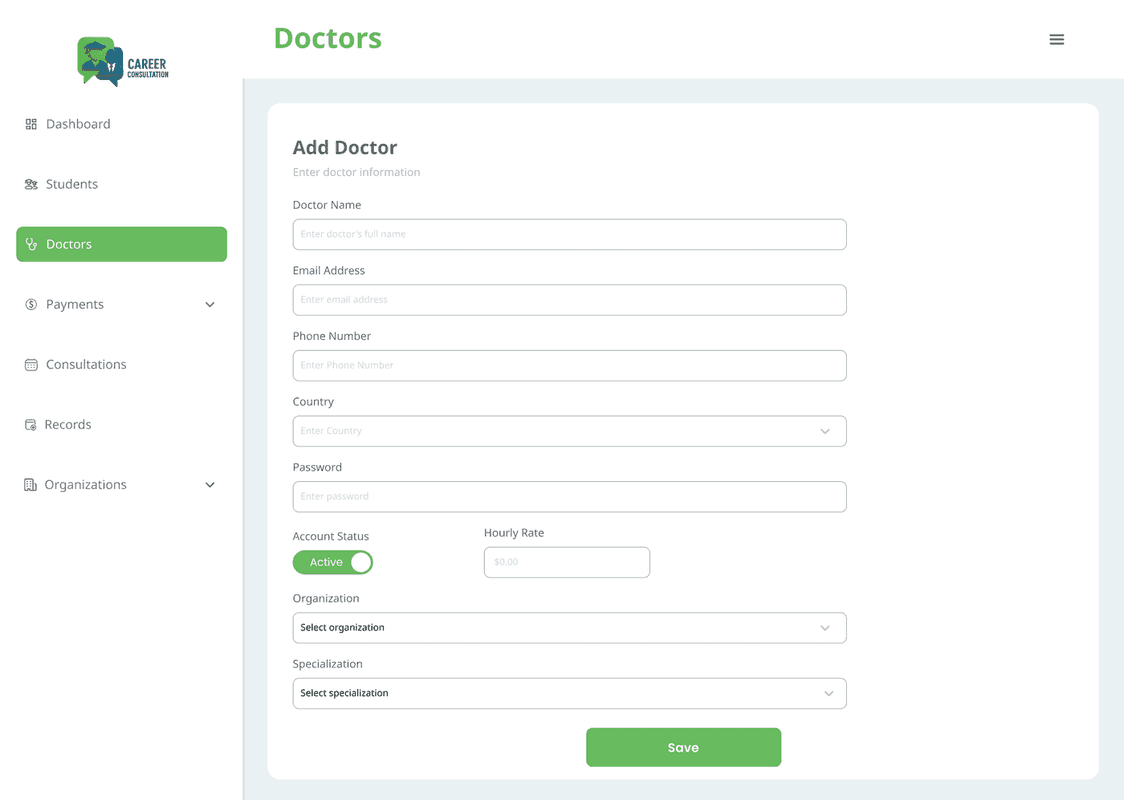1124x800 pixels.
Task: Expand the Payments submenu chevron
Action: [x=210, y=304]
